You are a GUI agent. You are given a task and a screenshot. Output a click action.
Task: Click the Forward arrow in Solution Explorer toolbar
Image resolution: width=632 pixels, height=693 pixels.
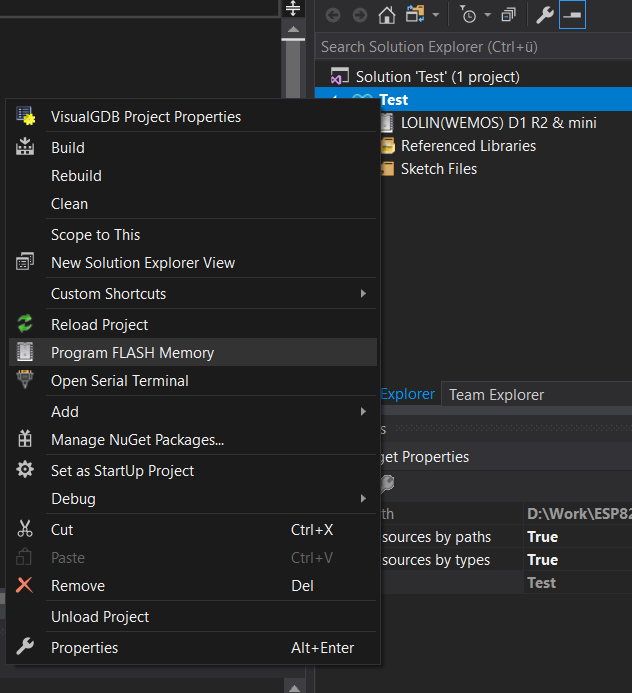tap(360, 15)
